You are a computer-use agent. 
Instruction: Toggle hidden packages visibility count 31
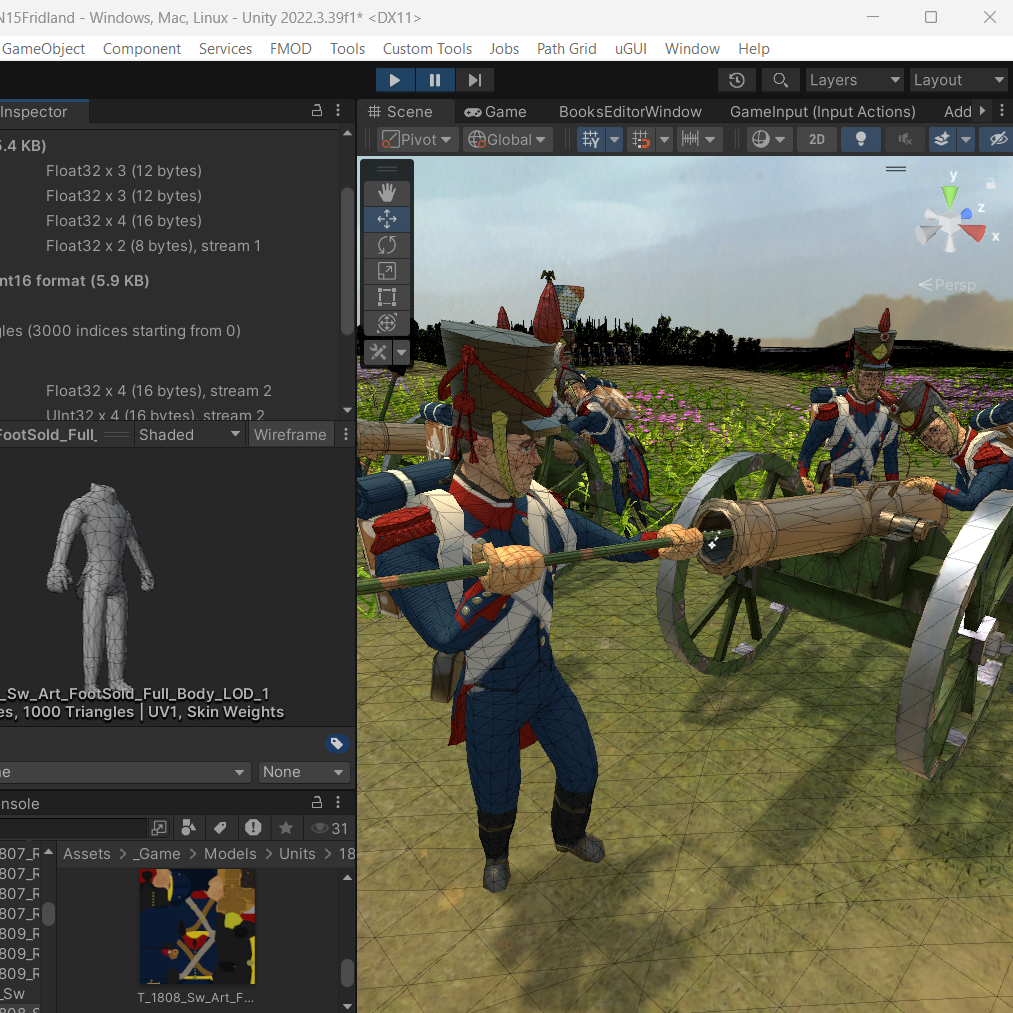point(329,828)
